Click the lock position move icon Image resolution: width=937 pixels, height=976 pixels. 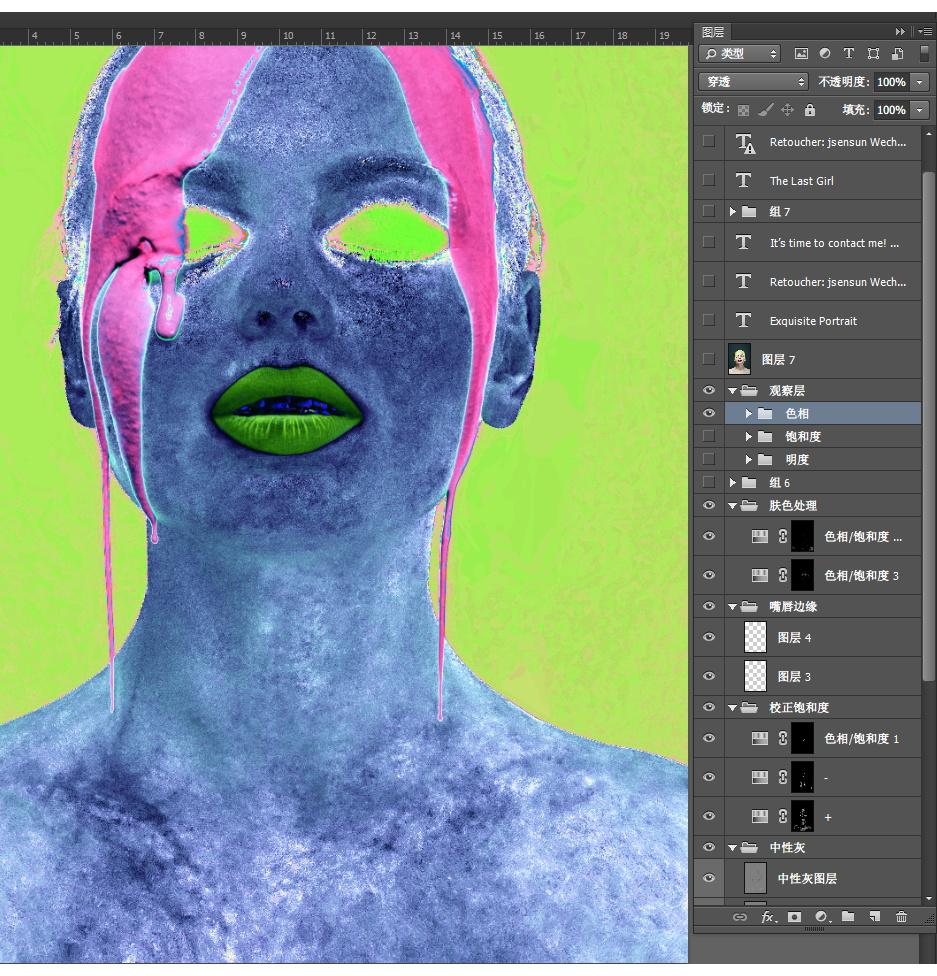pyautogui.click(x=788, y=110)
